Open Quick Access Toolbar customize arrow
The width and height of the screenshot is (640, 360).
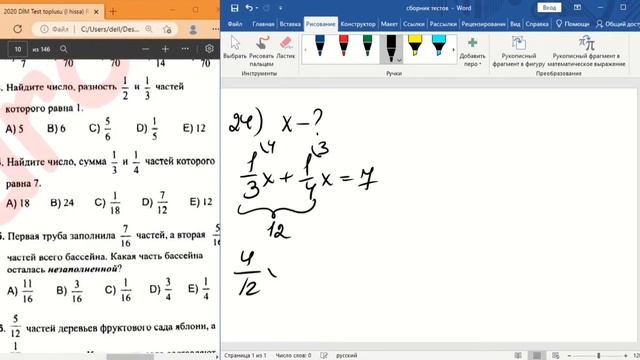pos(280,8)
